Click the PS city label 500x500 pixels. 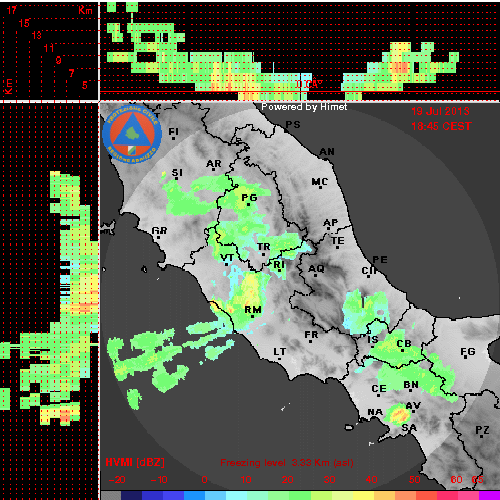click(x=293, y=125)
